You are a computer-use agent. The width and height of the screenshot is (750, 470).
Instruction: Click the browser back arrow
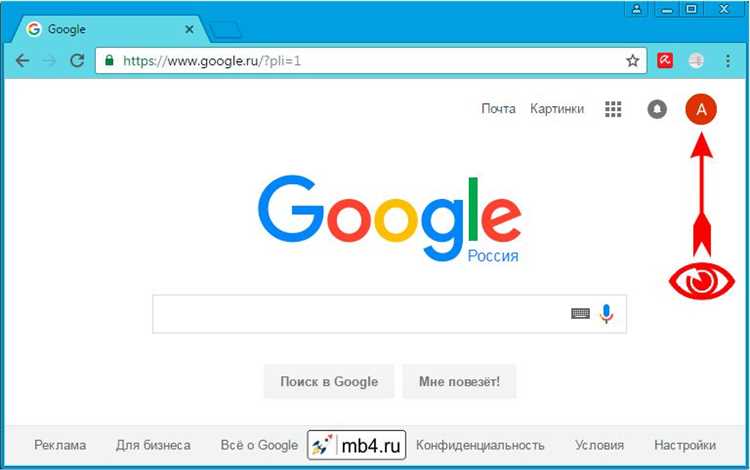click(22, 61)
